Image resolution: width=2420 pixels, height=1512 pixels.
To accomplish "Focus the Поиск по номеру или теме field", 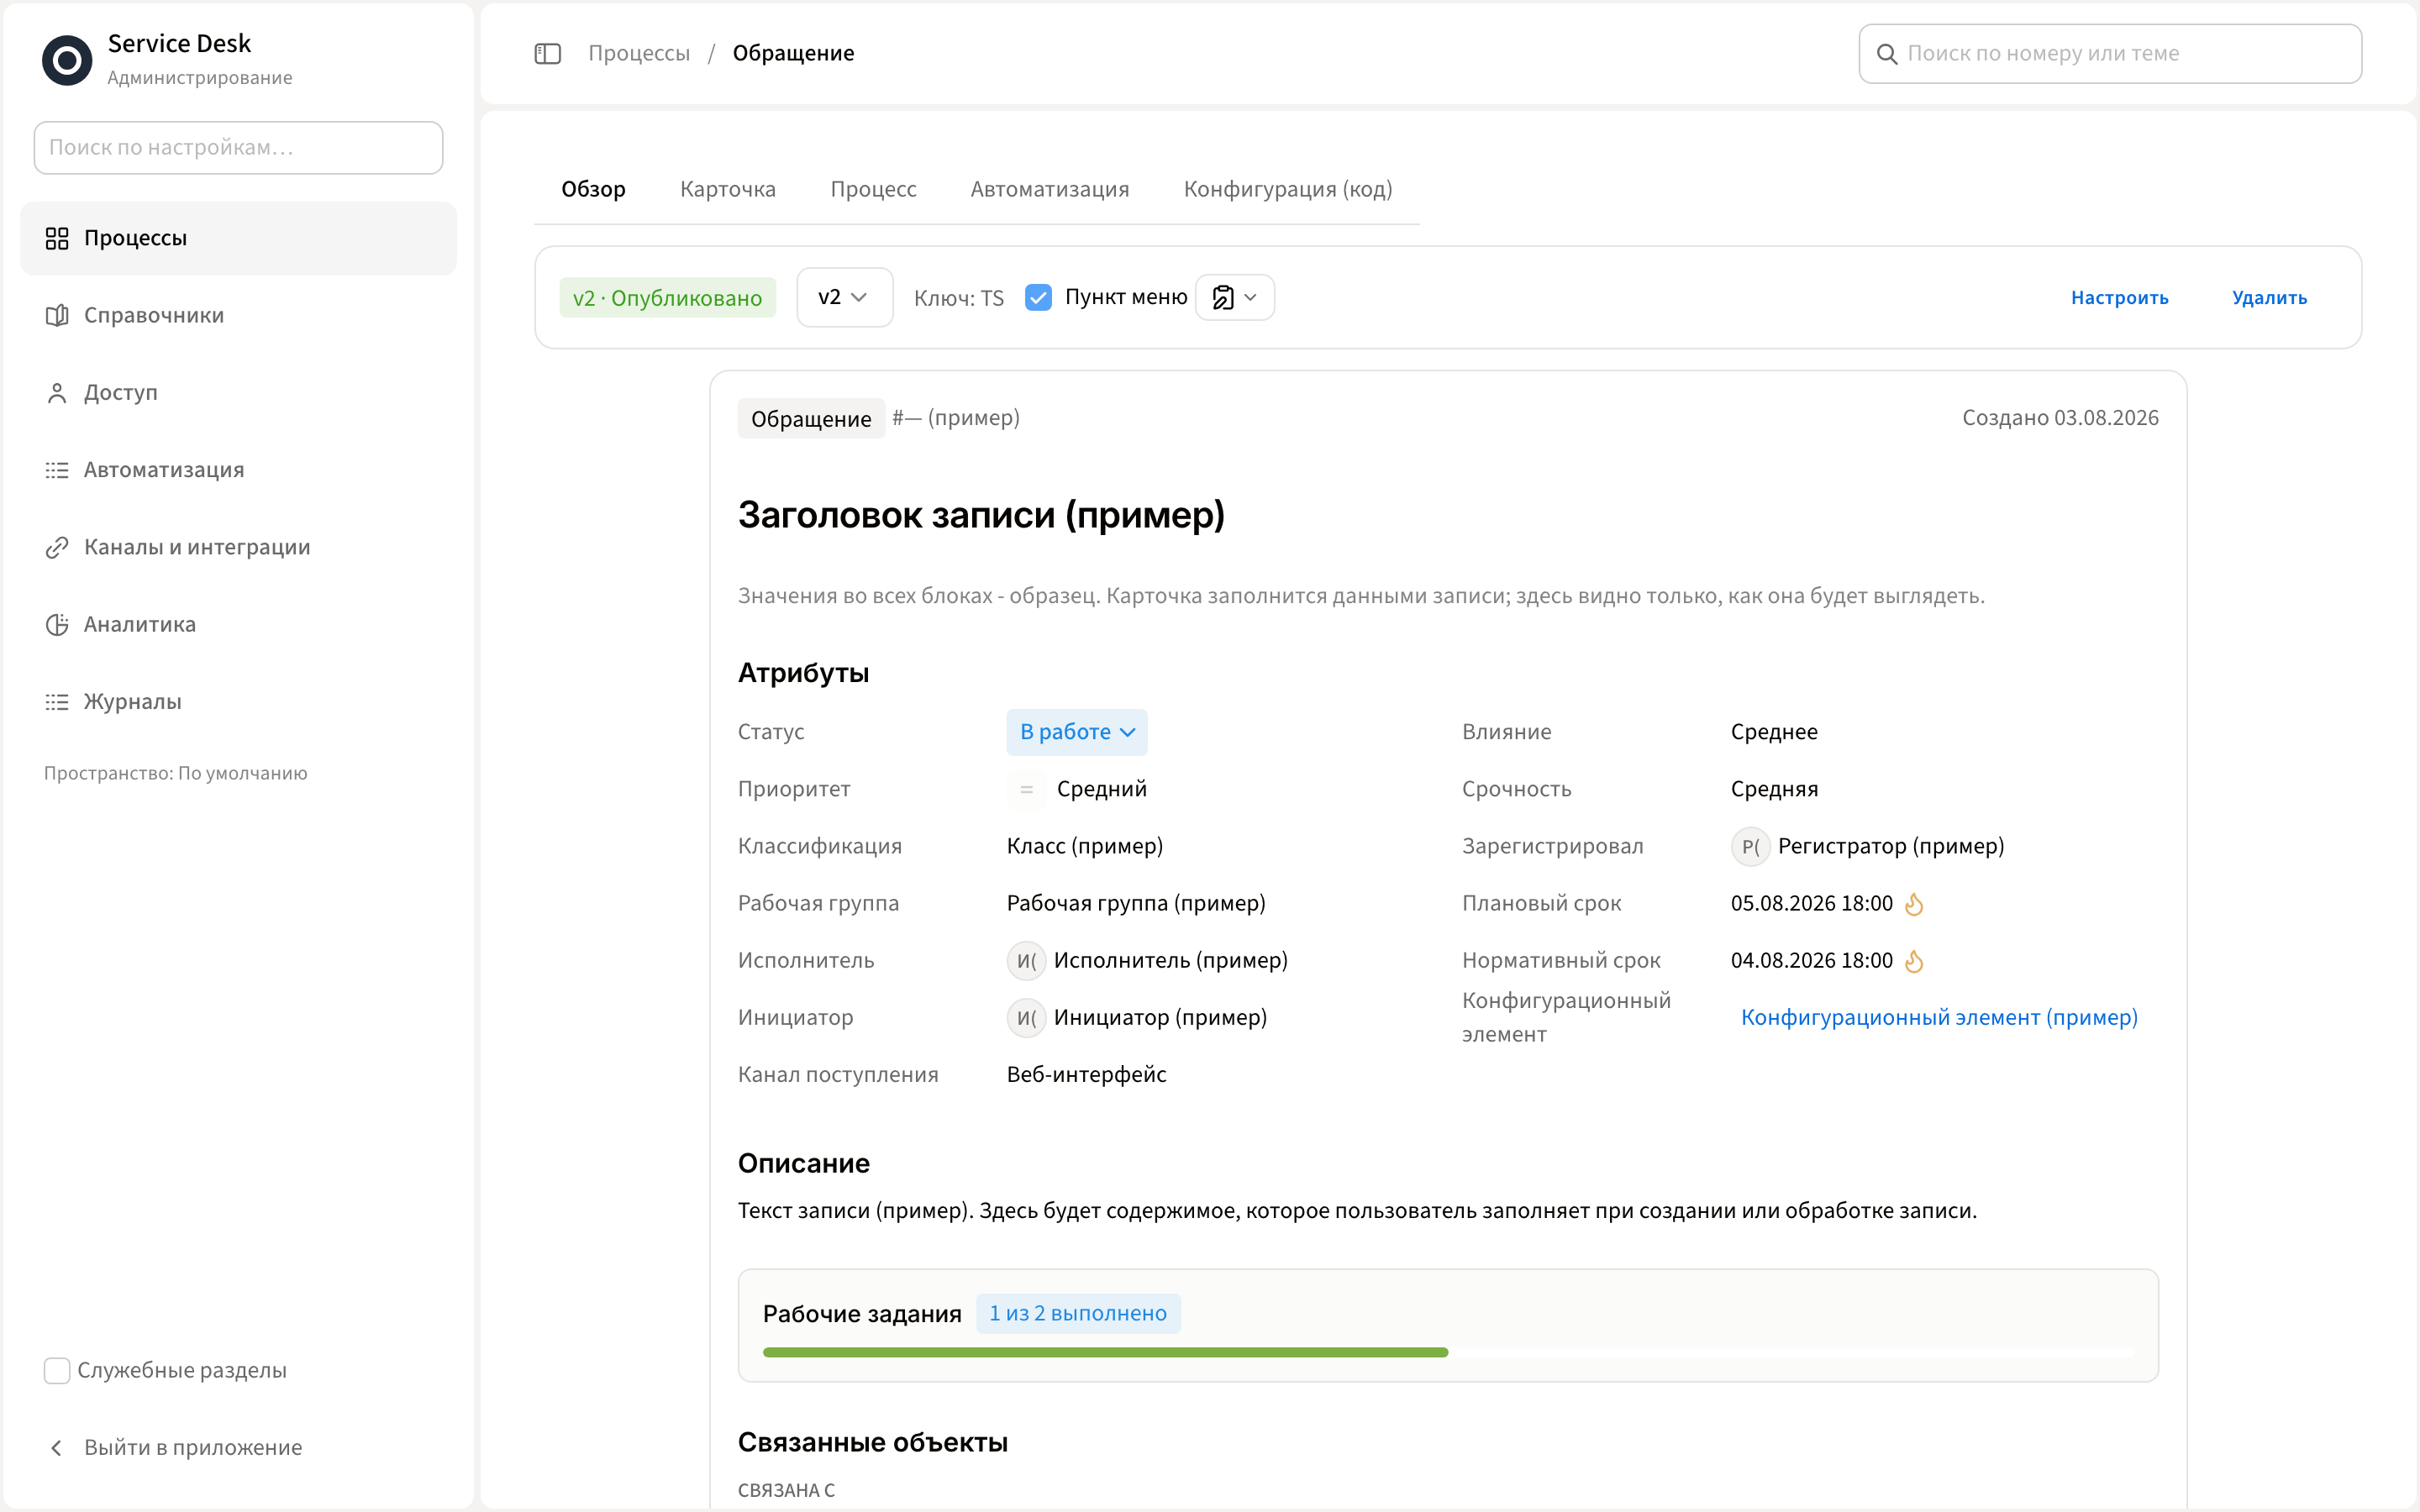I will pyautogui.click(x=2110, y=54).
